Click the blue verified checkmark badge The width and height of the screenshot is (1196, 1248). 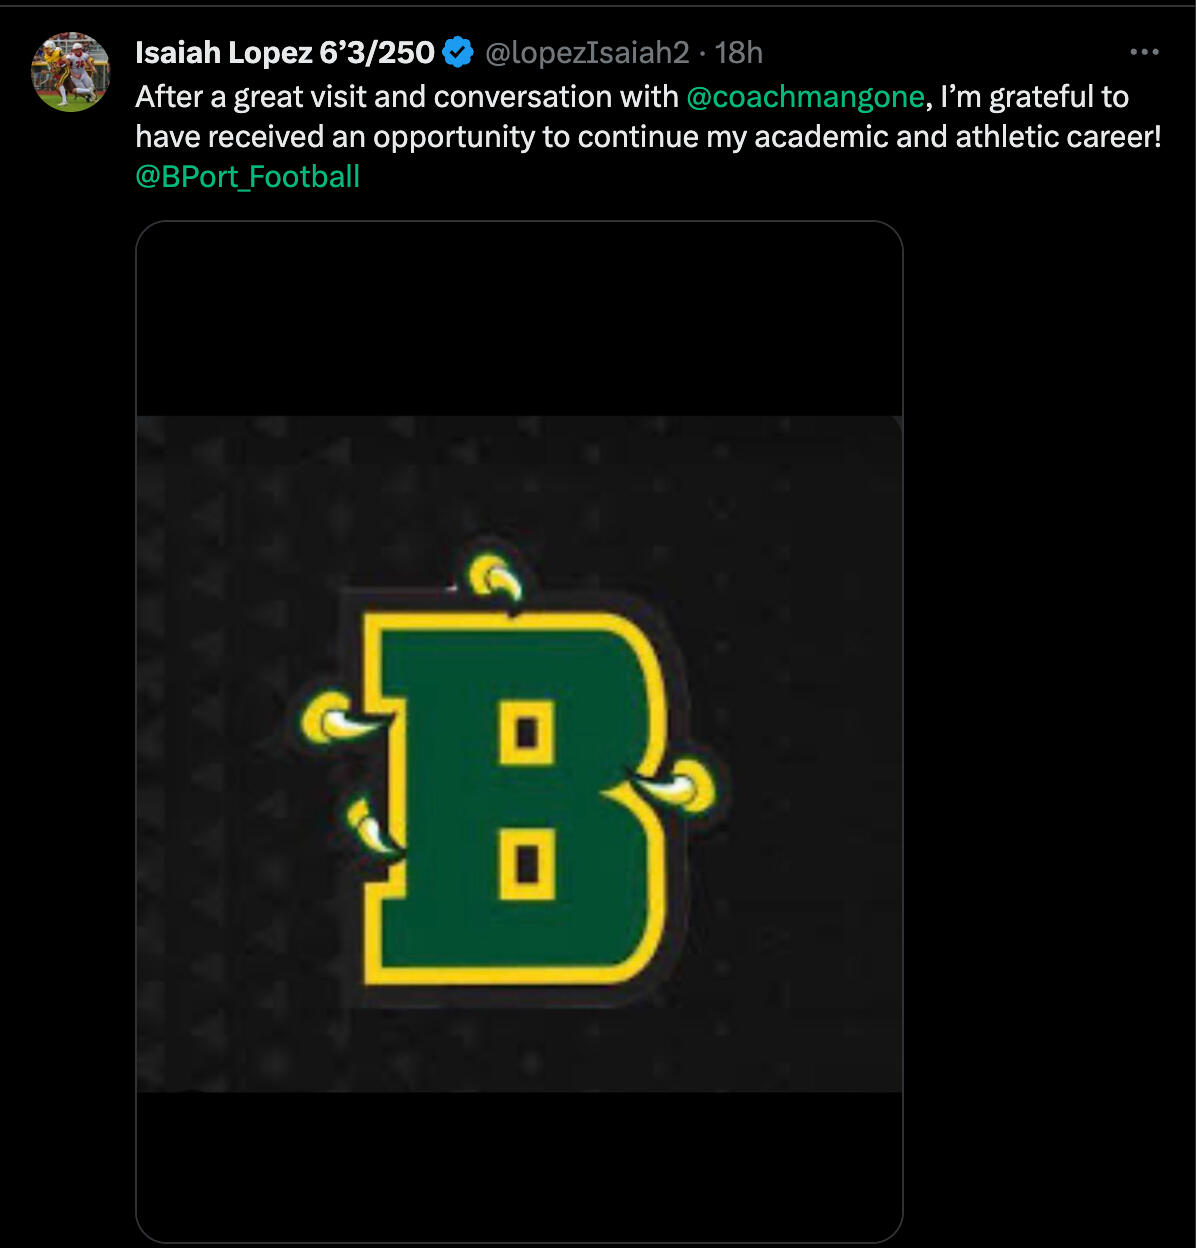click(458, 52)
